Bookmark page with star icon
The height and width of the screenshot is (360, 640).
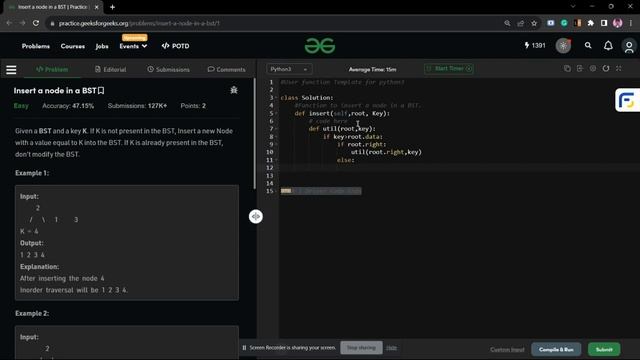point(534,23)
